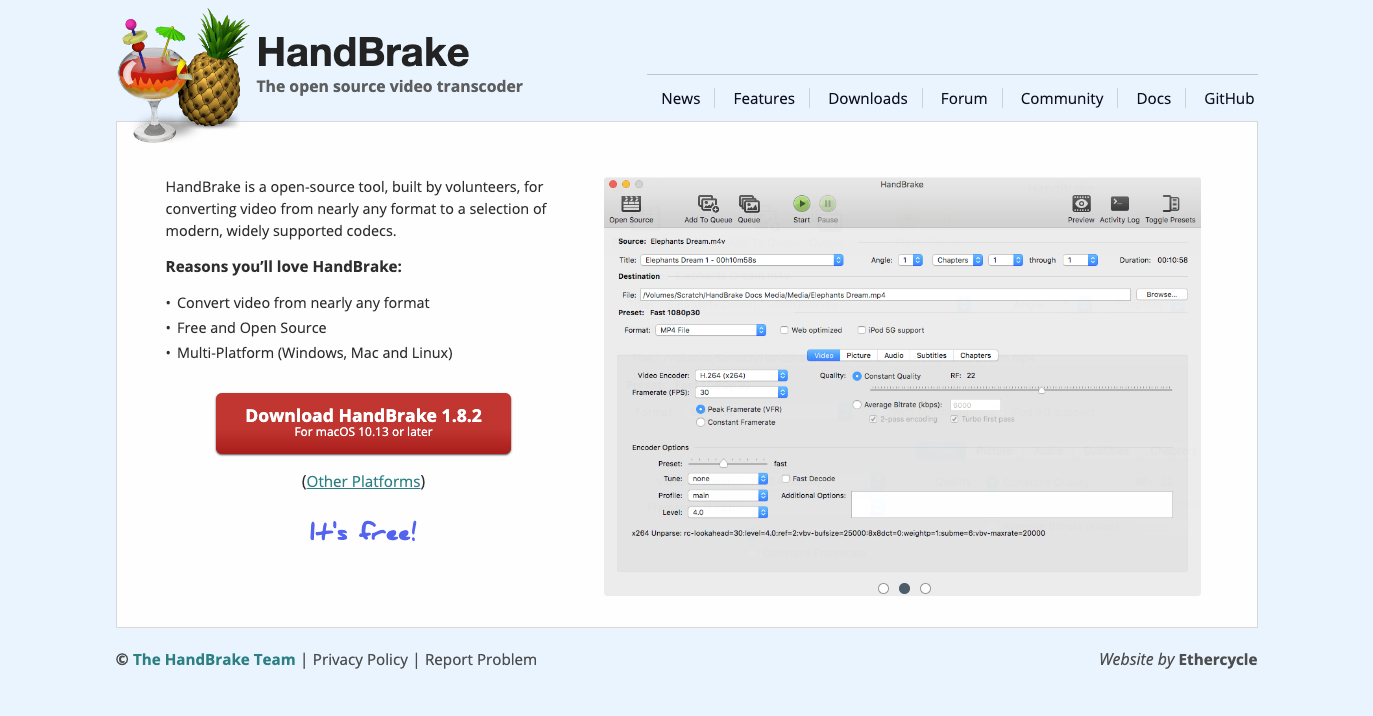
Task: Click the 'It's free!' handwritten text
Action: coord(363,531)
